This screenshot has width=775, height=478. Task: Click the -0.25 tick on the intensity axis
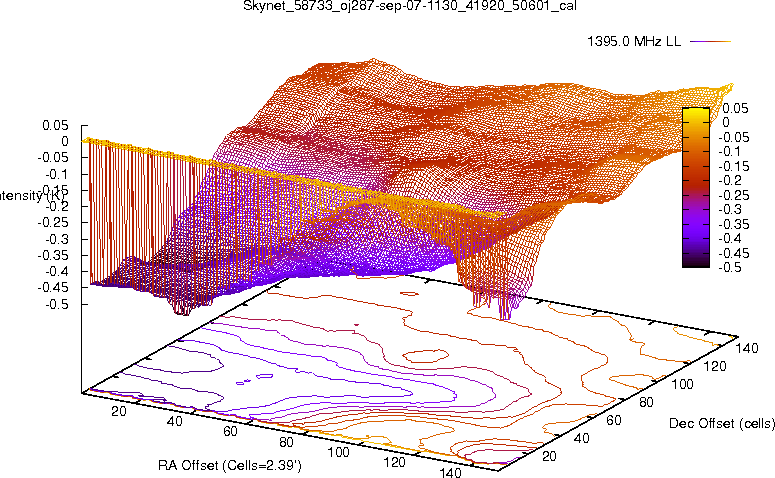[x=53, y=222]
